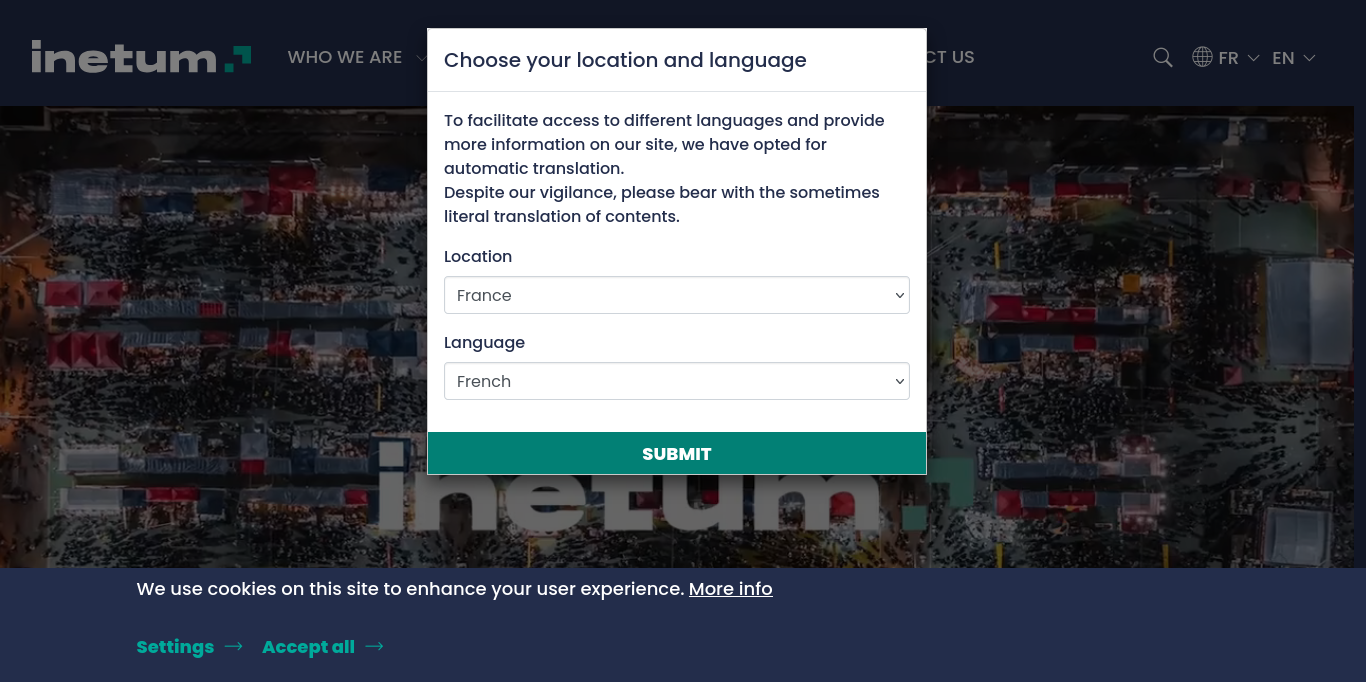Open the FR location chevron in header
The image size is (1366, 682).
point(1253,58)
